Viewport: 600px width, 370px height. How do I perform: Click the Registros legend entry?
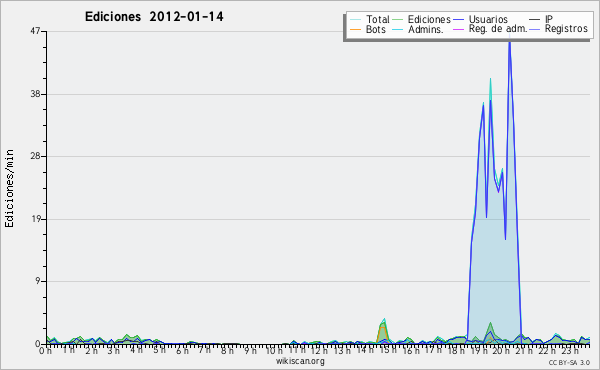point(566,29)
